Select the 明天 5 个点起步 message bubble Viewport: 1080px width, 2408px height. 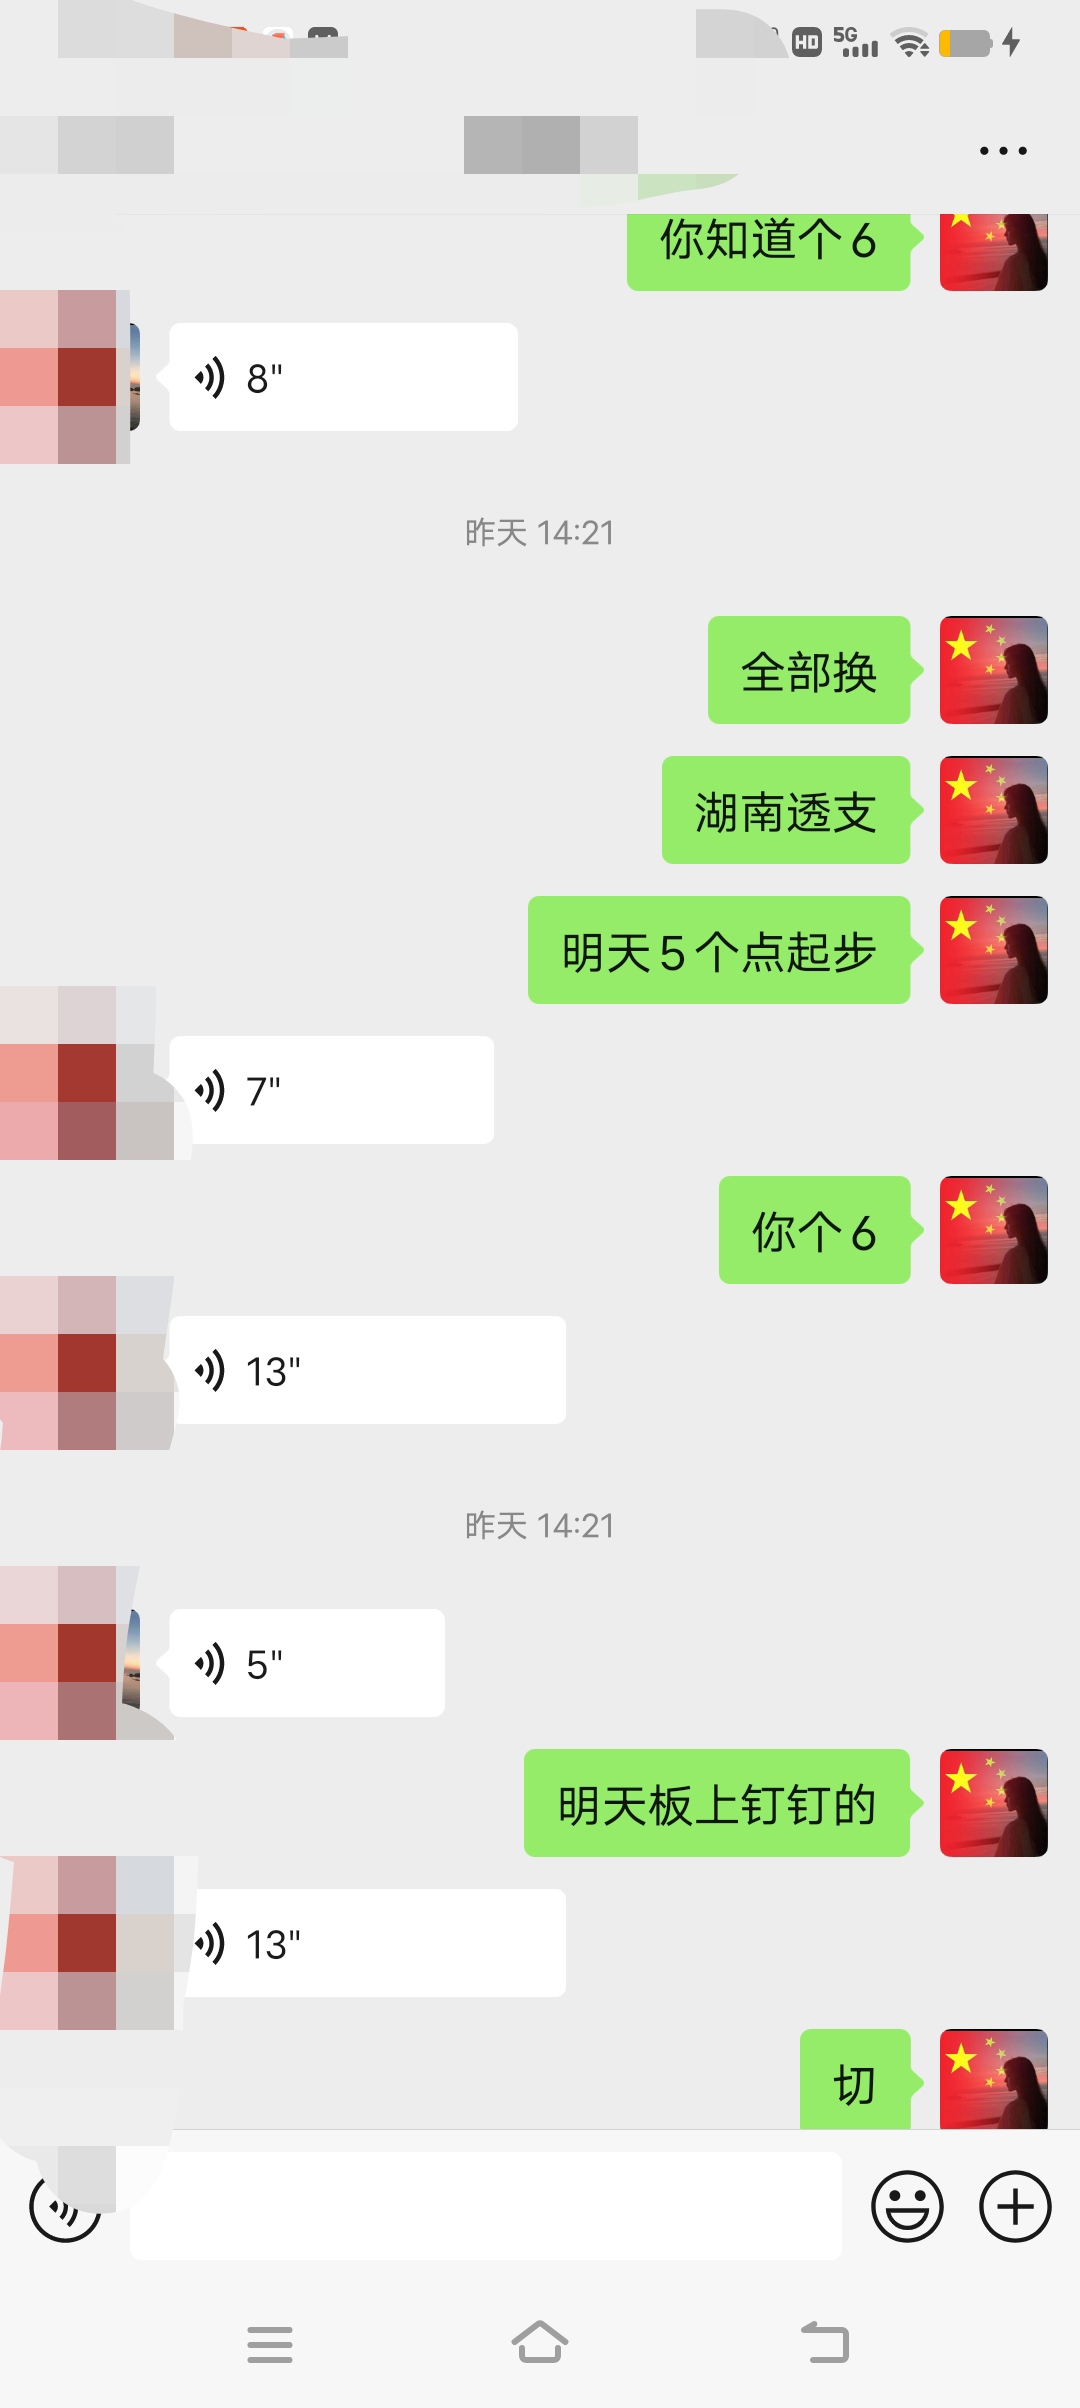click(719, 950)
